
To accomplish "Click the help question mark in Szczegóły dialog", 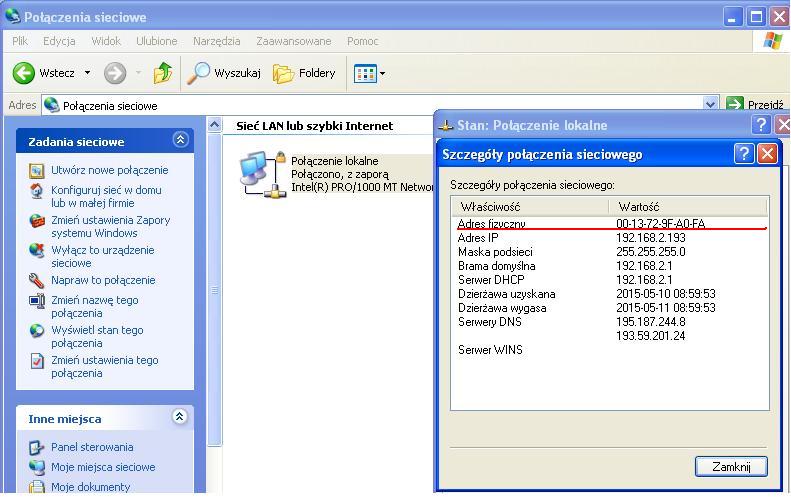I will pos(744,154).
